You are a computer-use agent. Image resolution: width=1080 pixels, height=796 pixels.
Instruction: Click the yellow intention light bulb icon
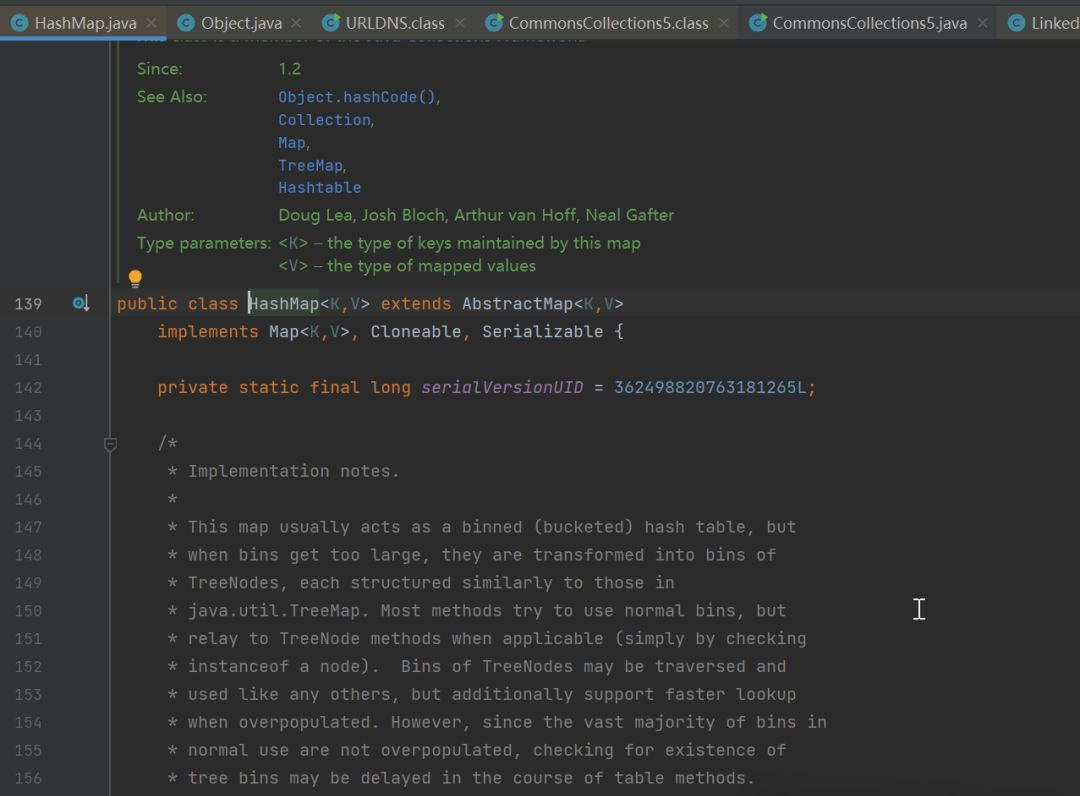tap(135, 279)
